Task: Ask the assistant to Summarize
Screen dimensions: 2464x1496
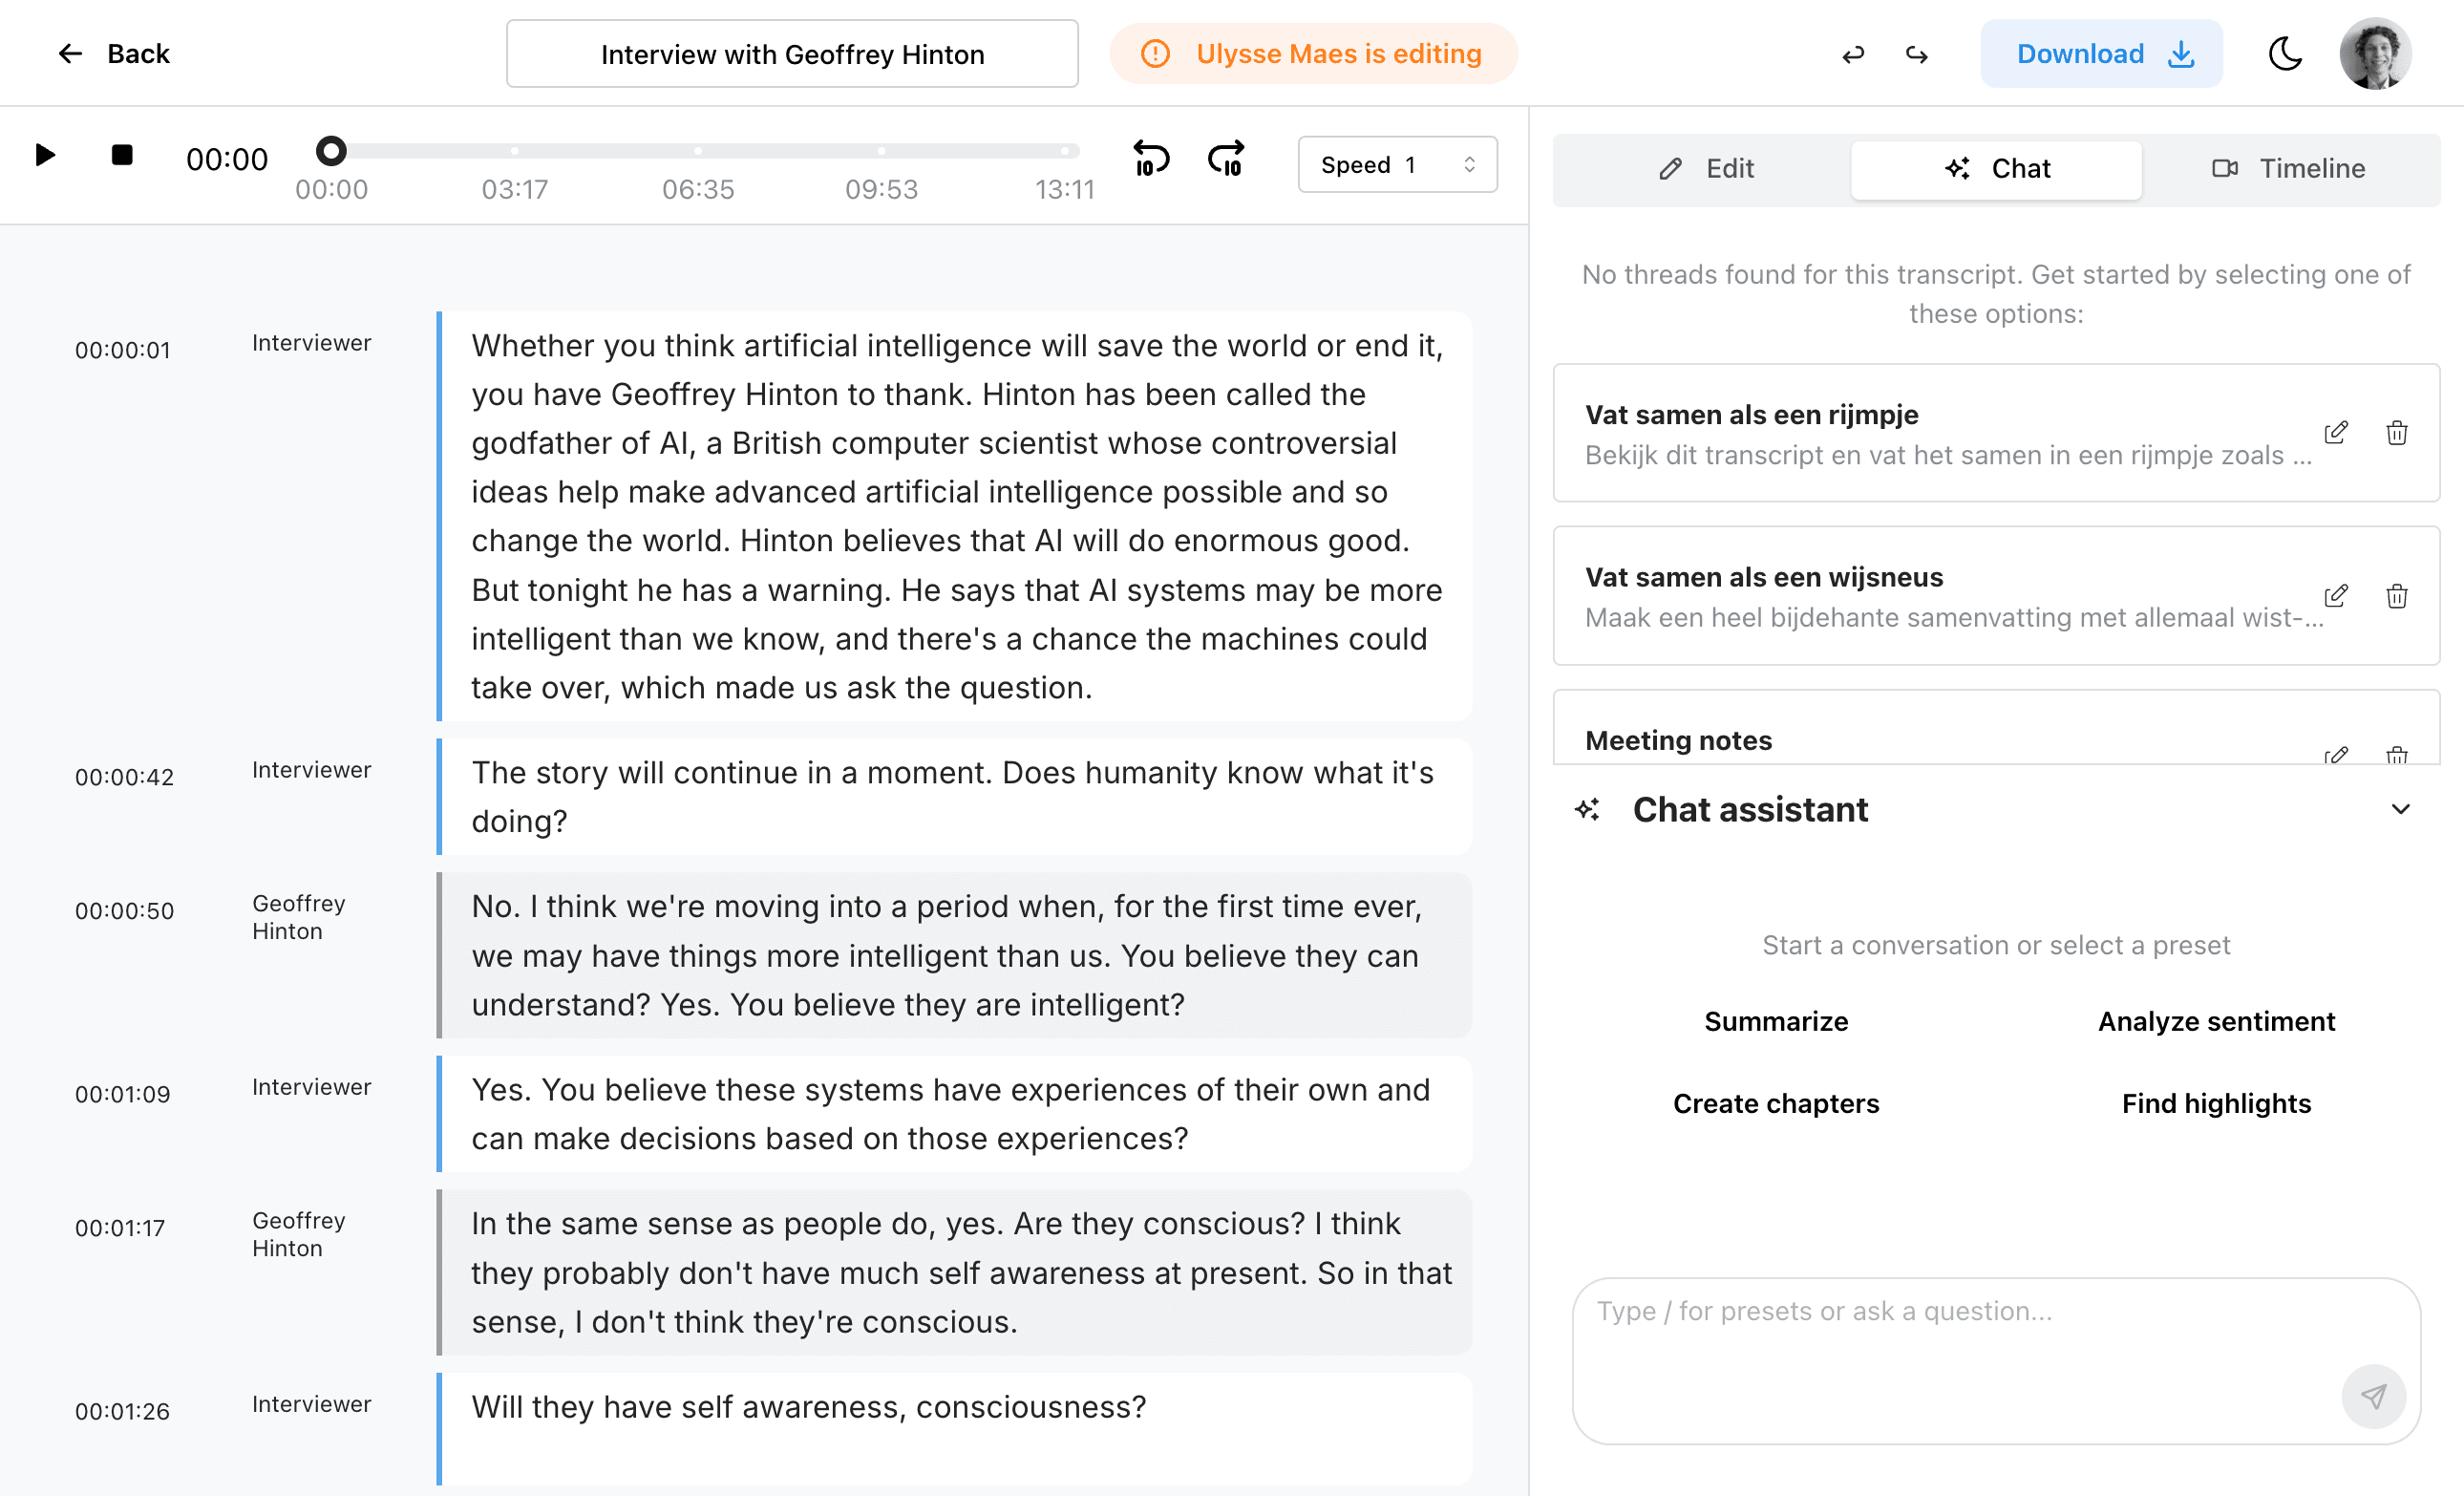Action: pyautogui.click(x=1775, y=1021)
